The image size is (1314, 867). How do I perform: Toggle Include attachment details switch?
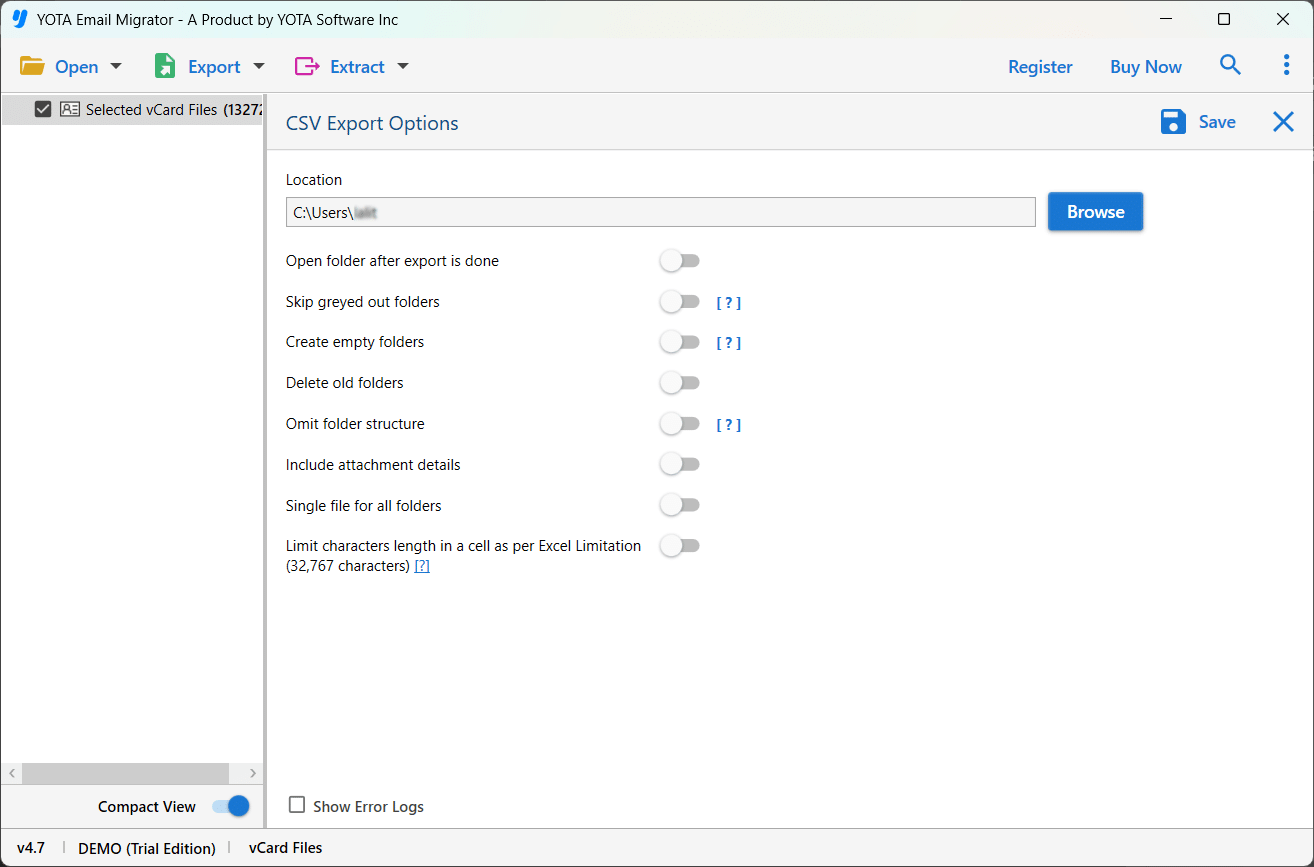click(x=679, y=465)
